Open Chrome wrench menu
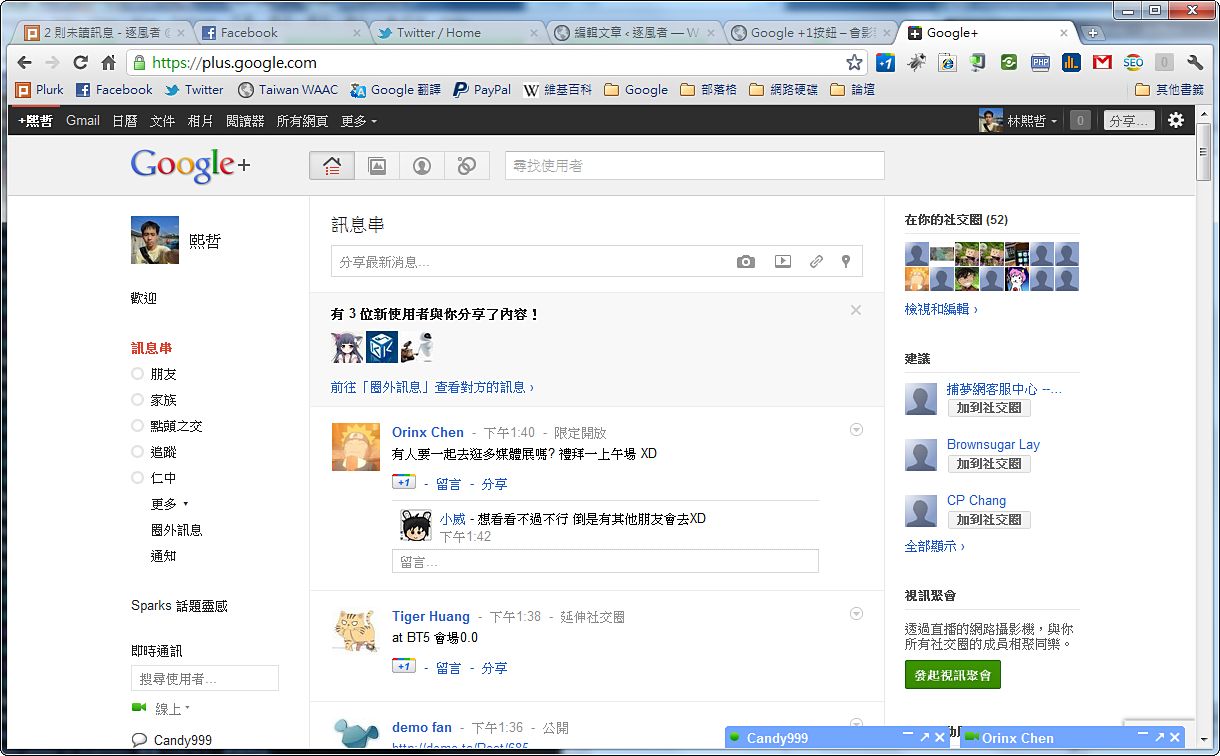Screen dimensions: 1220x756 [1195, 62]
